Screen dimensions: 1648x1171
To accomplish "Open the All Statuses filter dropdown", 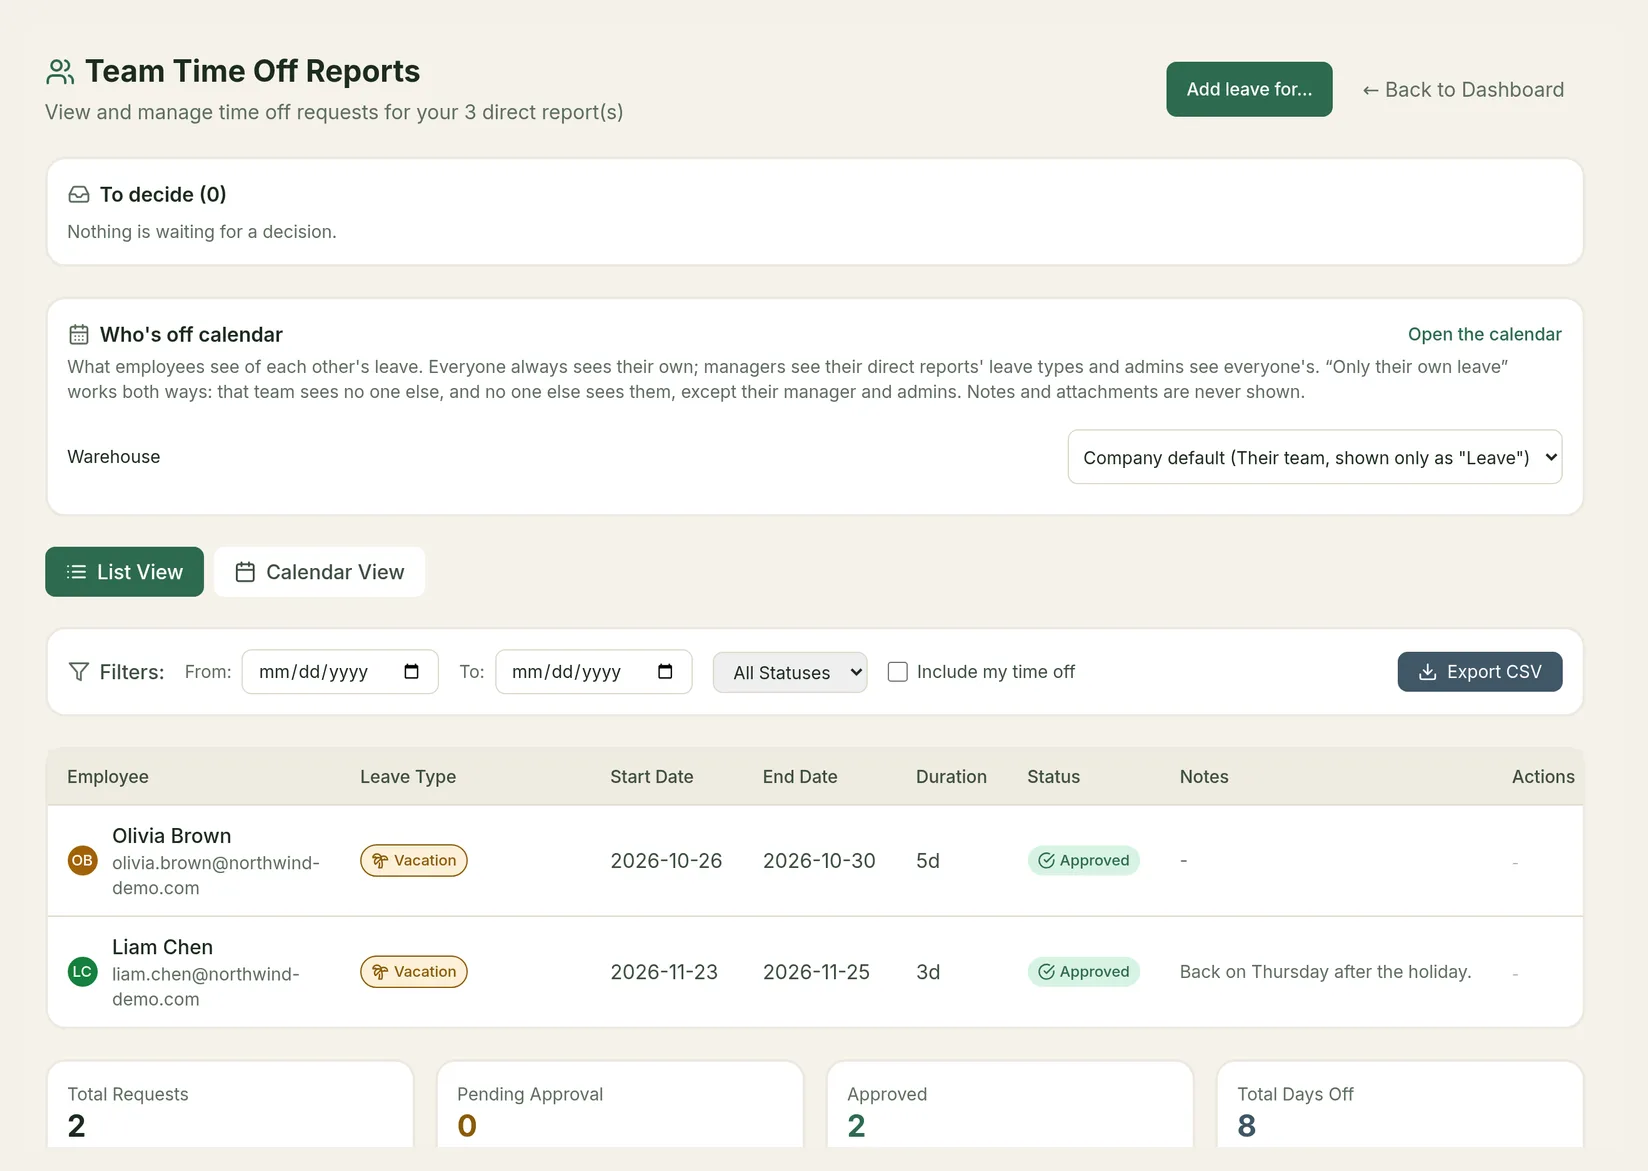I will point(790,672).
